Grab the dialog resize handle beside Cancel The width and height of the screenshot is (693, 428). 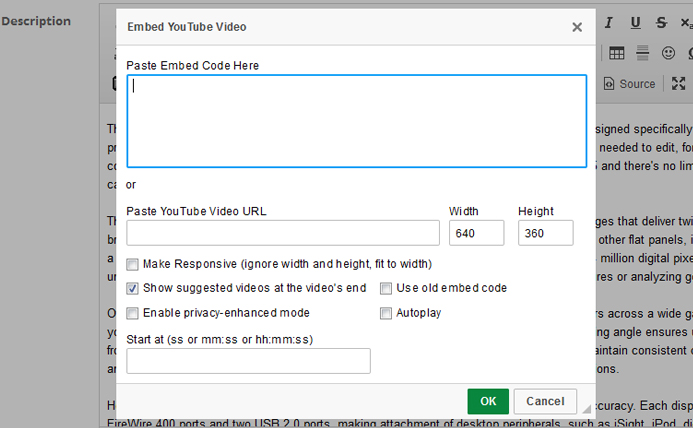point(586,409)
